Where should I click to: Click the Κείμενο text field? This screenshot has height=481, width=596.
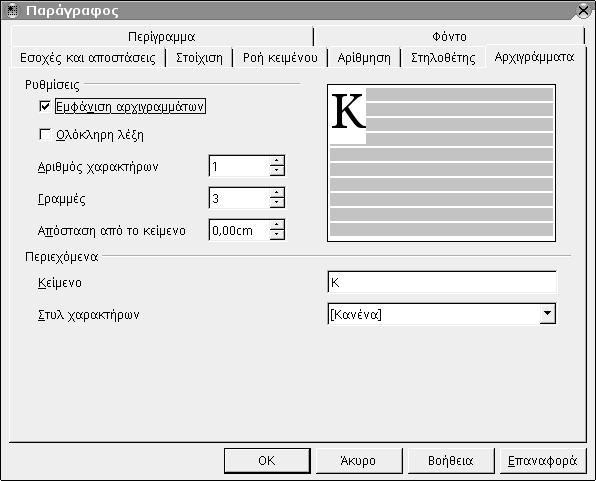(x=442, y=282)
